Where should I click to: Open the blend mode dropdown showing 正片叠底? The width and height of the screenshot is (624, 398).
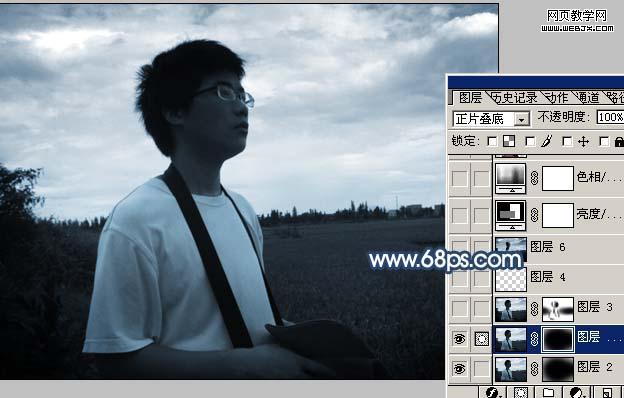491,119
